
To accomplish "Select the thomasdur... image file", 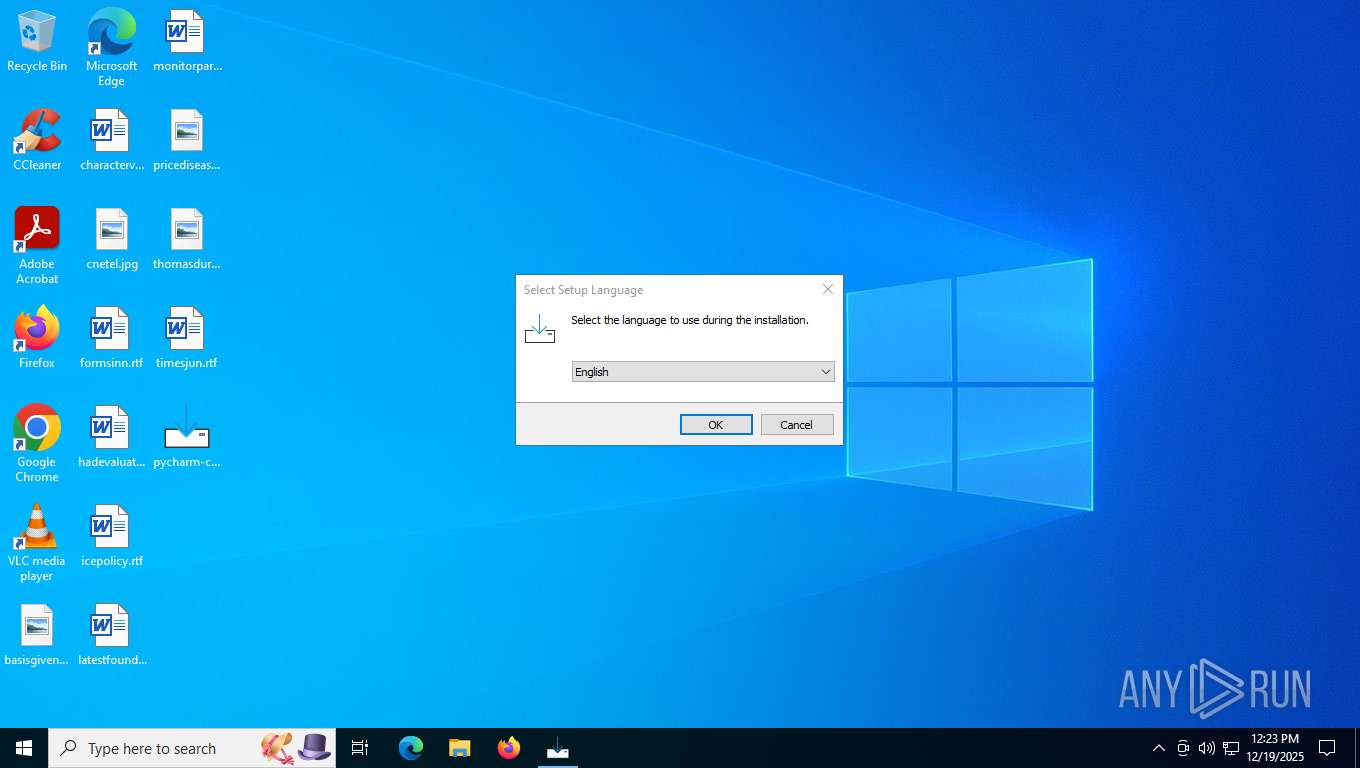I will (x=187, y=240).
